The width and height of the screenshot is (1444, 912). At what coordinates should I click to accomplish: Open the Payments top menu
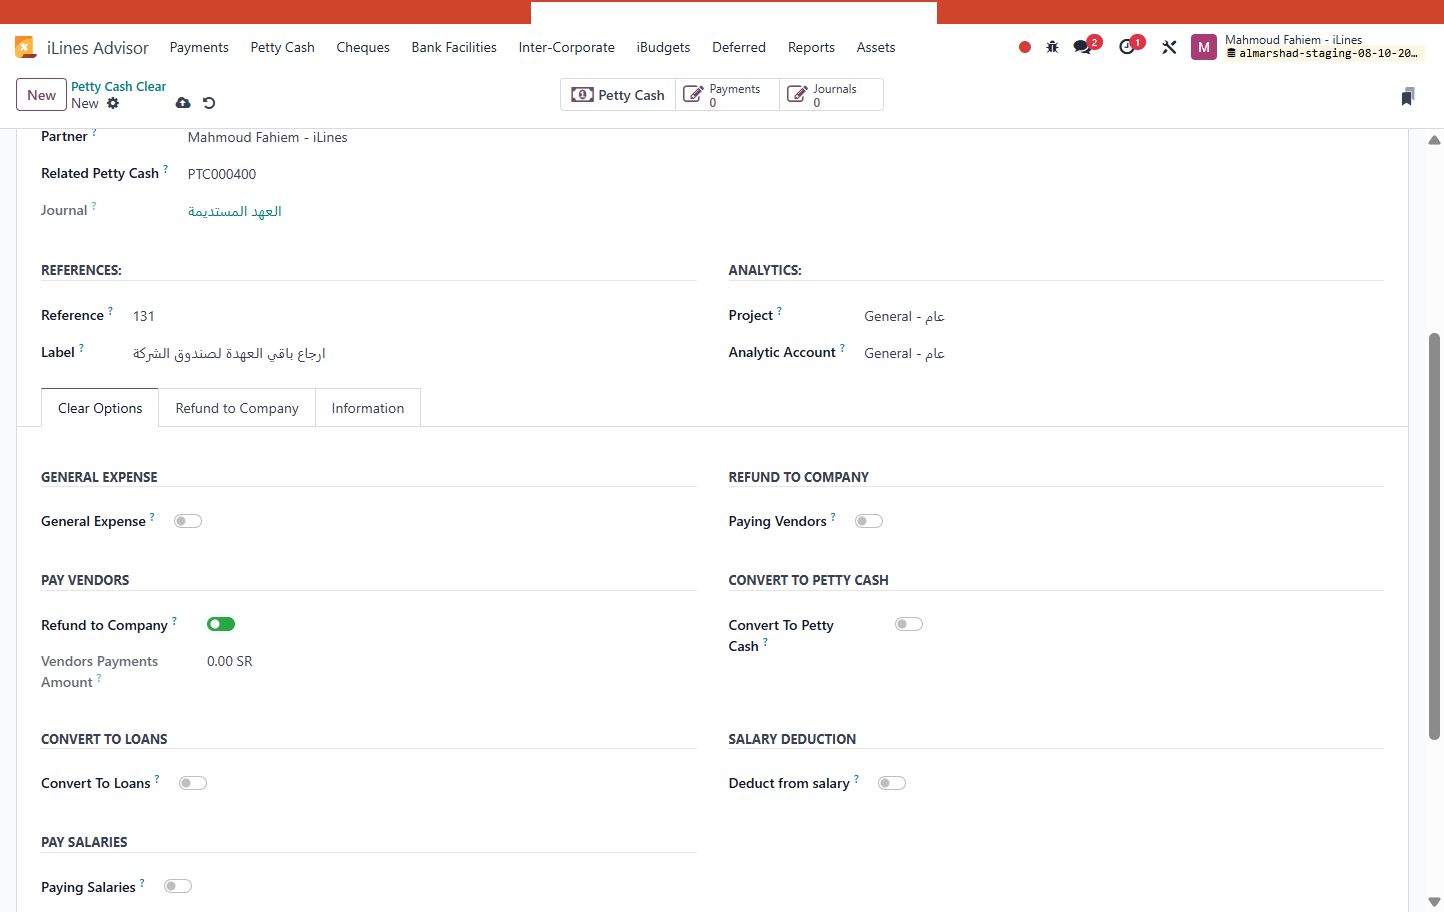point(199,47)
